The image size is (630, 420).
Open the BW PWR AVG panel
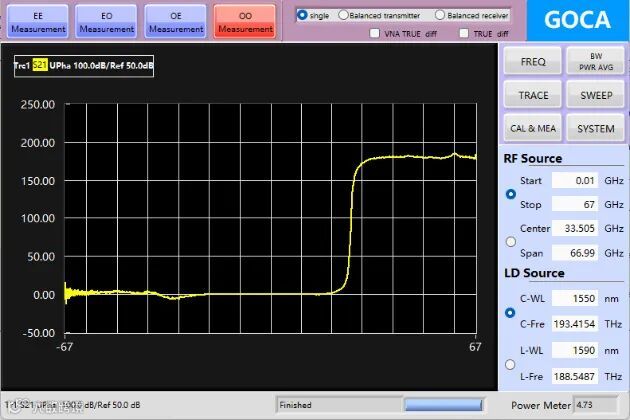pos(596,61)
